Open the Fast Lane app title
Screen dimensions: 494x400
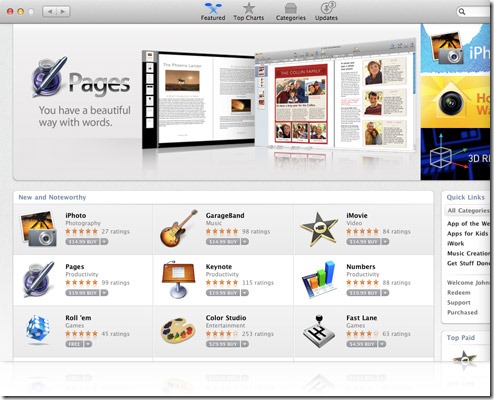click(362, 318)
